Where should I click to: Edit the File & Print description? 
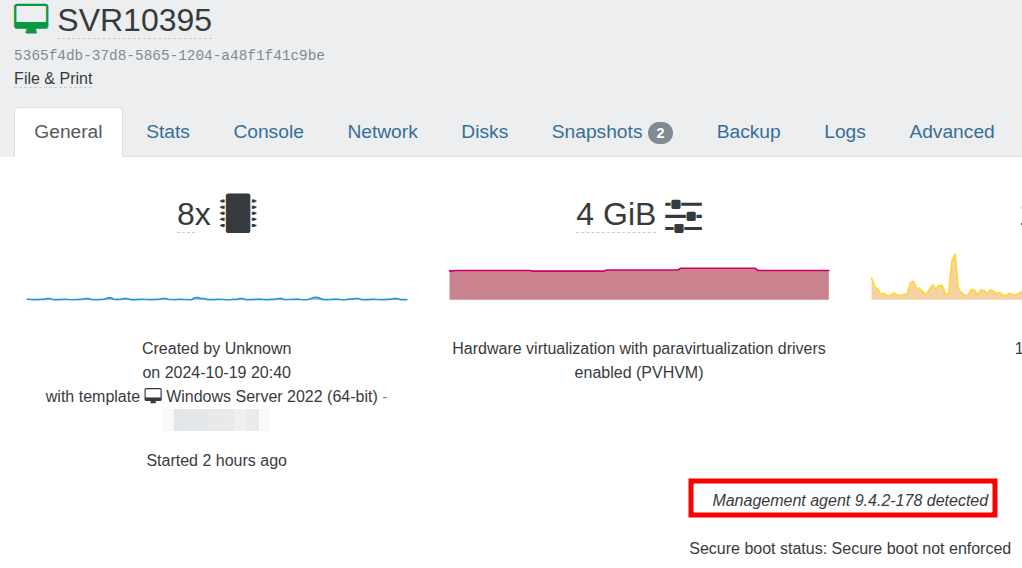53,79
